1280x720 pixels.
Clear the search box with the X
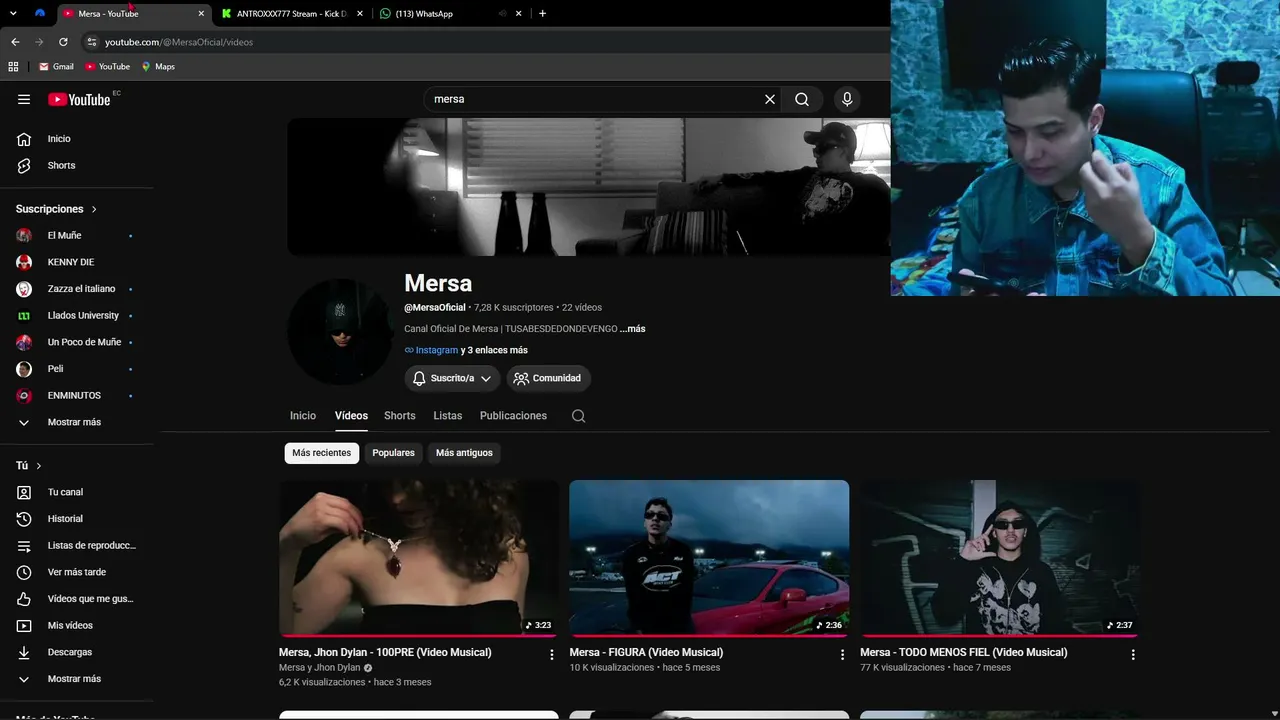click(770, 99)
